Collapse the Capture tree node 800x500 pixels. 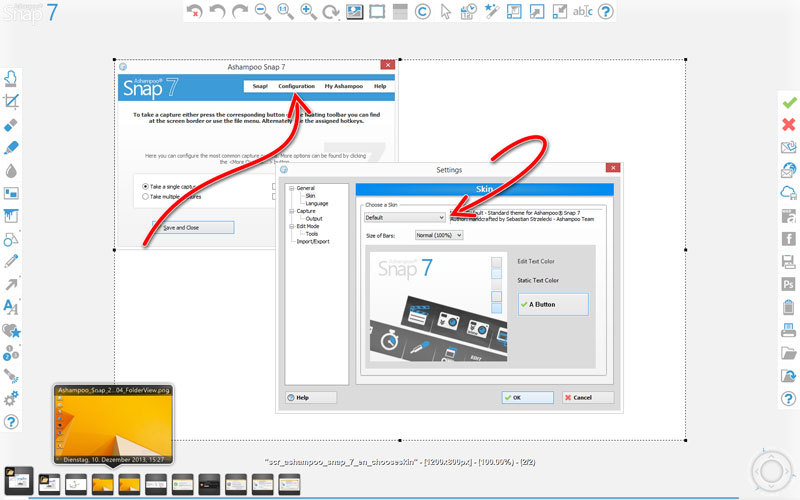292,211
